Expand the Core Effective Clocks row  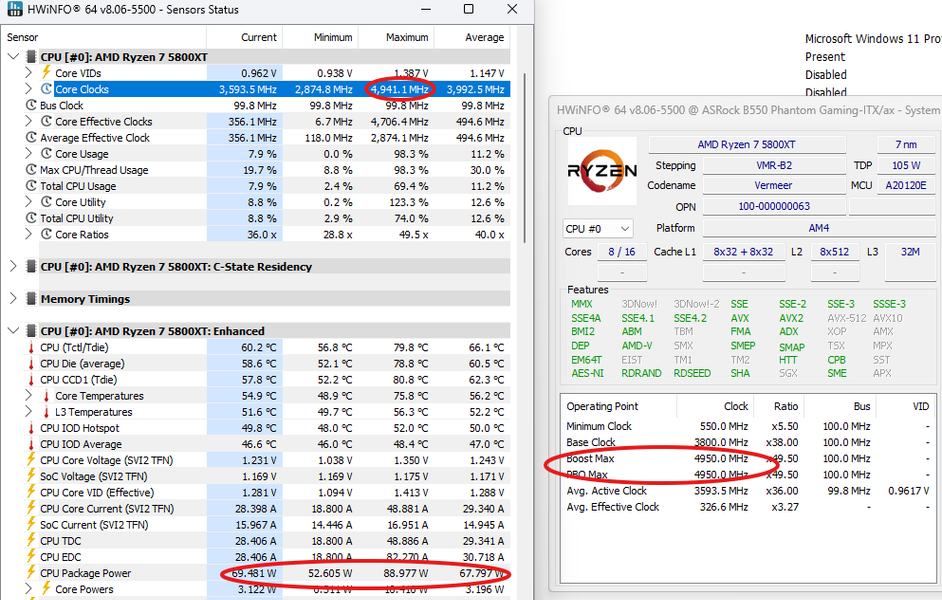[x=29, y=121]
